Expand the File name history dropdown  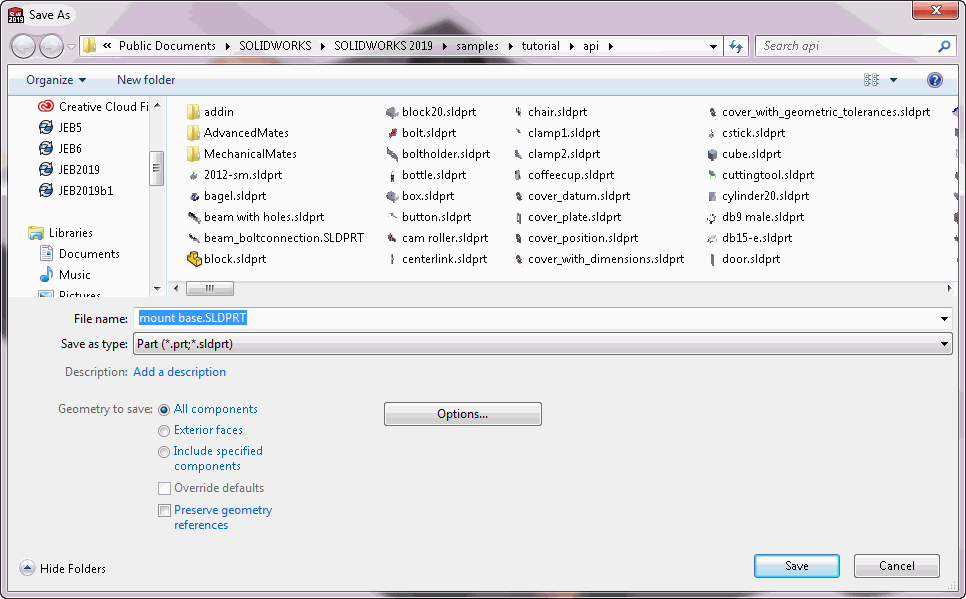click(944, 319)
